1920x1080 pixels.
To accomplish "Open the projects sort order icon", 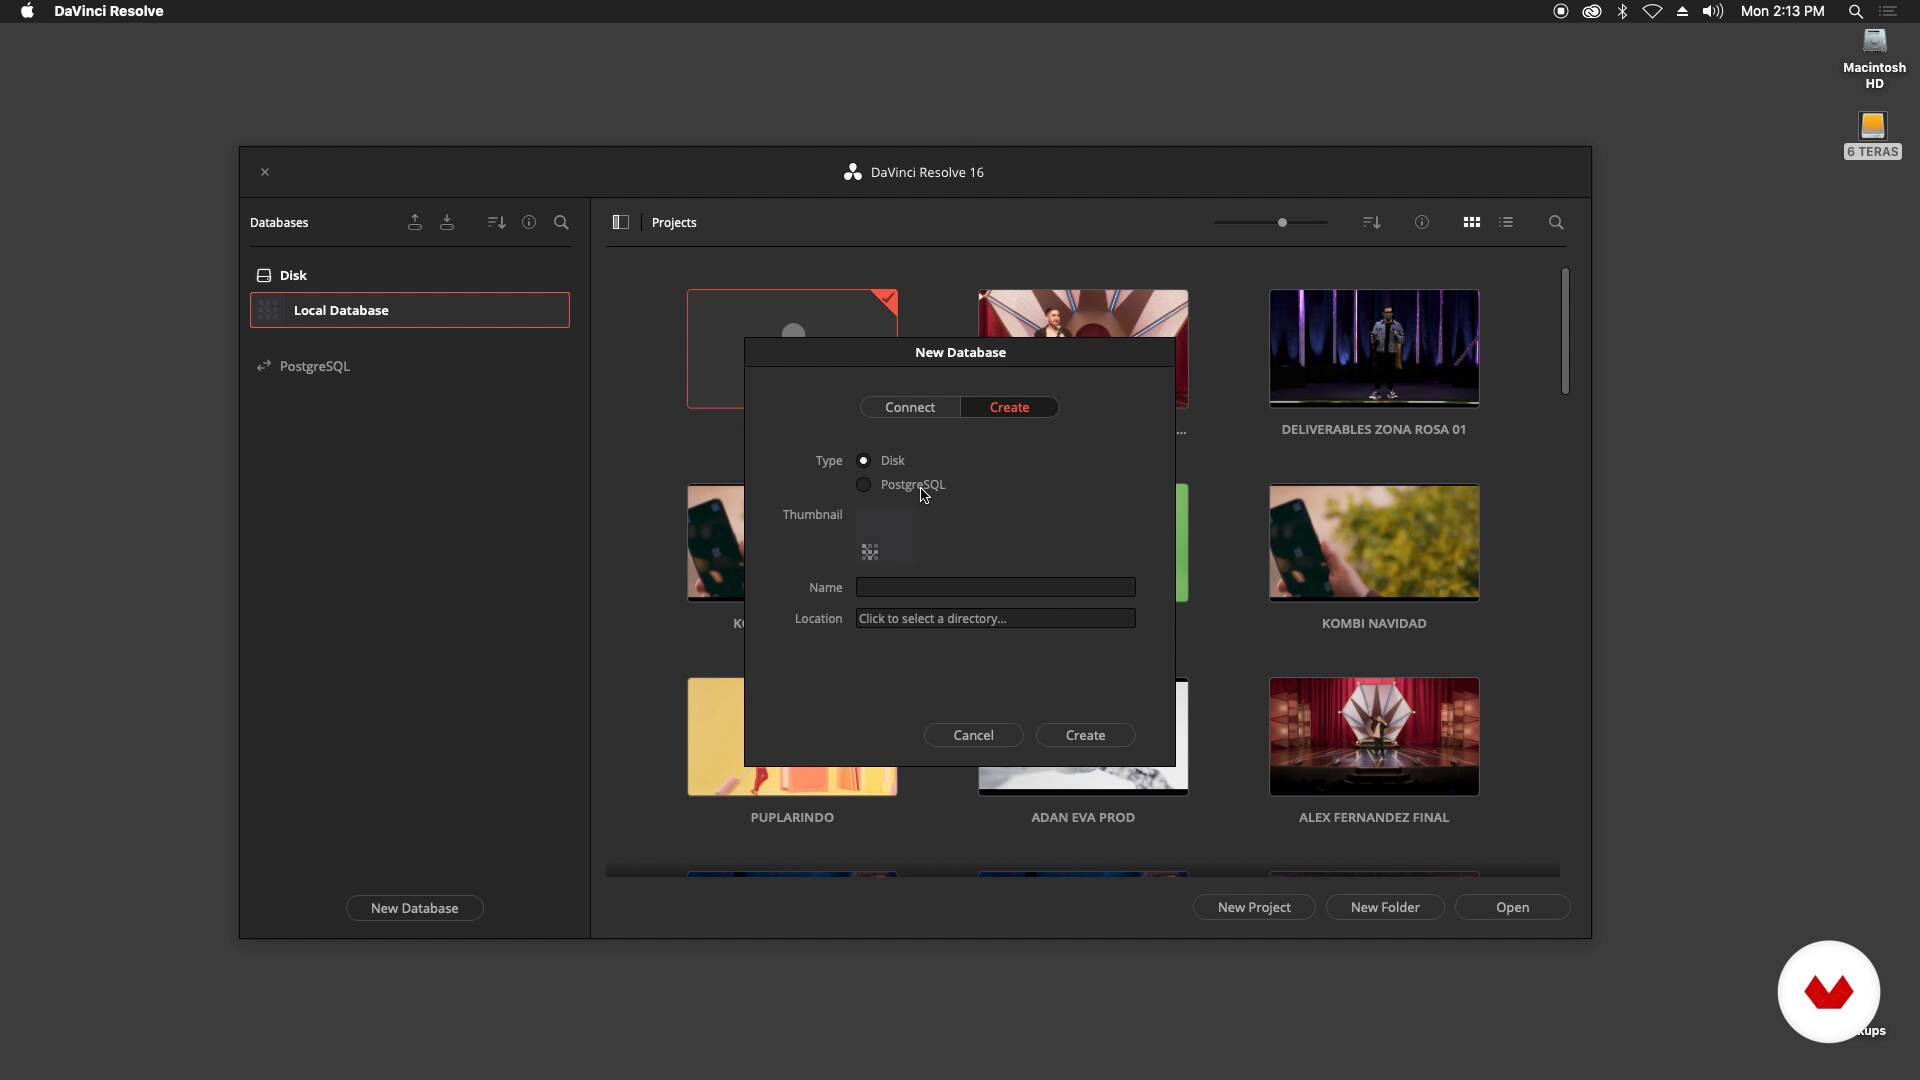I will point(1372,222).
